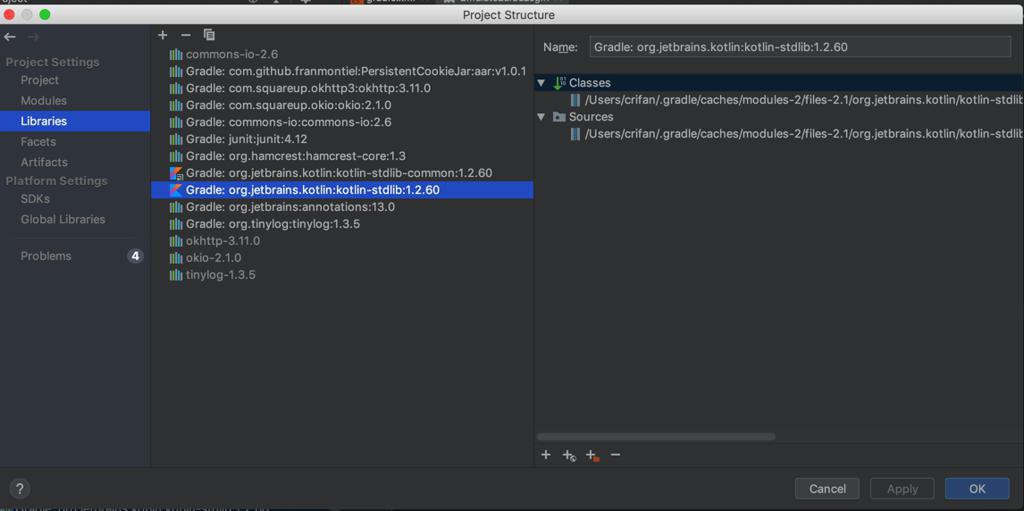
Task: Click the add library plus icon
Action: click(163, 35)
